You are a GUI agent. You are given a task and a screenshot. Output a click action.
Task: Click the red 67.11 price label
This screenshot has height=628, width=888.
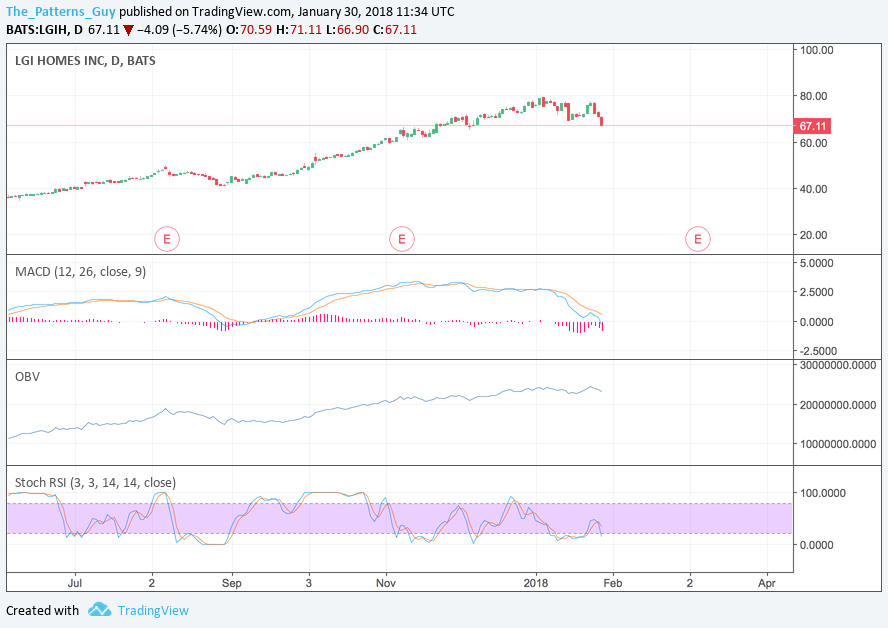pyautogui.click(x=812, y=126)
